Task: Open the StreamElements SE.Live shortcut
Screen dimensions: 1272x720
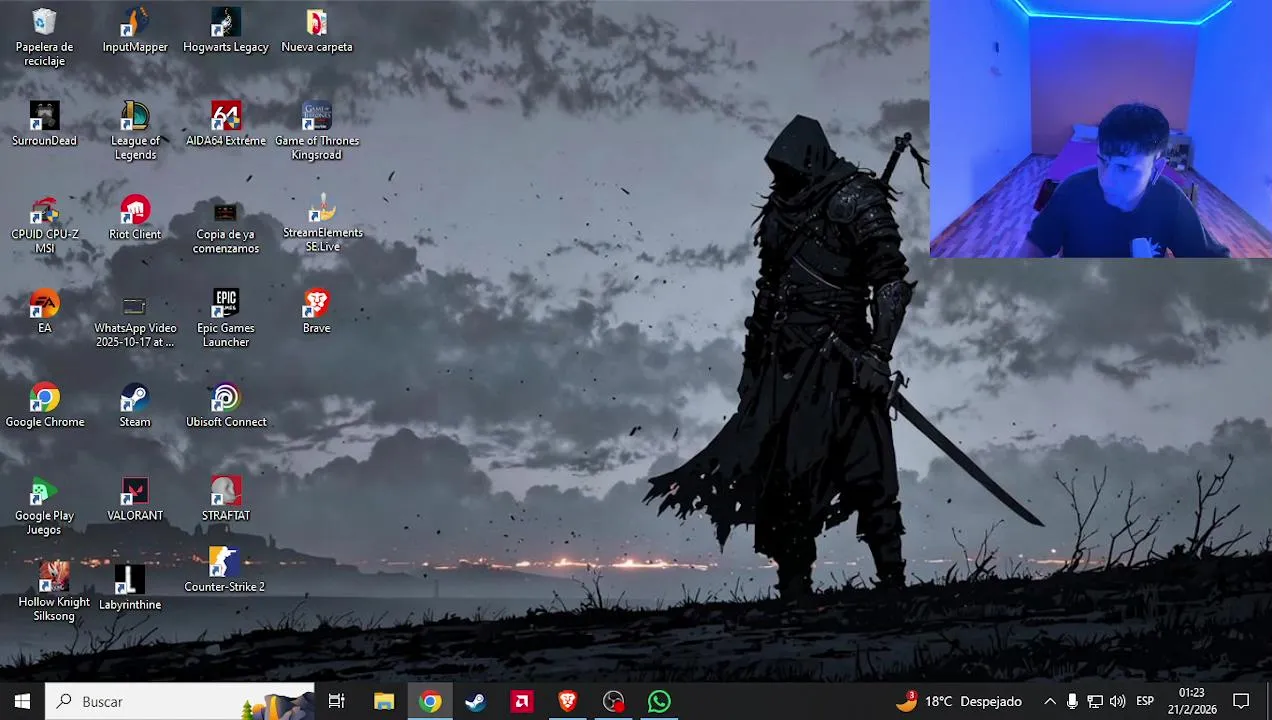Action: [x=322, y=223]
